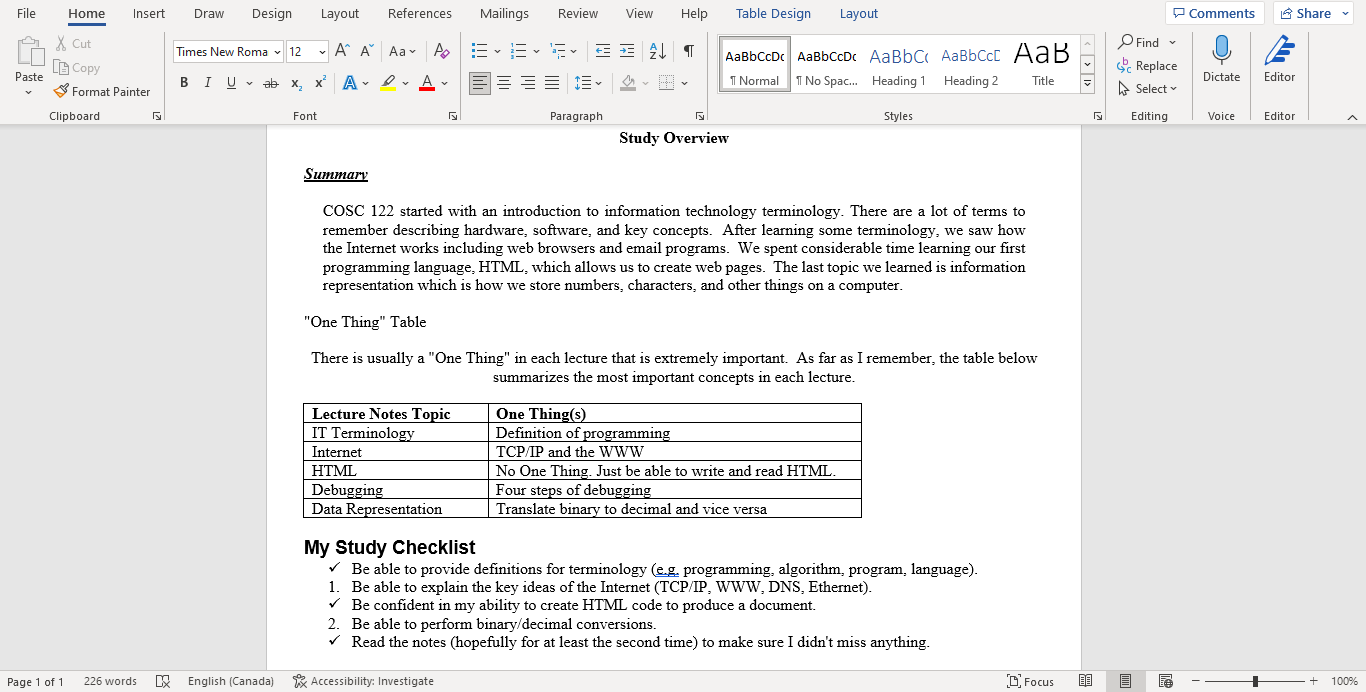Toggle bold formatting

184,83
